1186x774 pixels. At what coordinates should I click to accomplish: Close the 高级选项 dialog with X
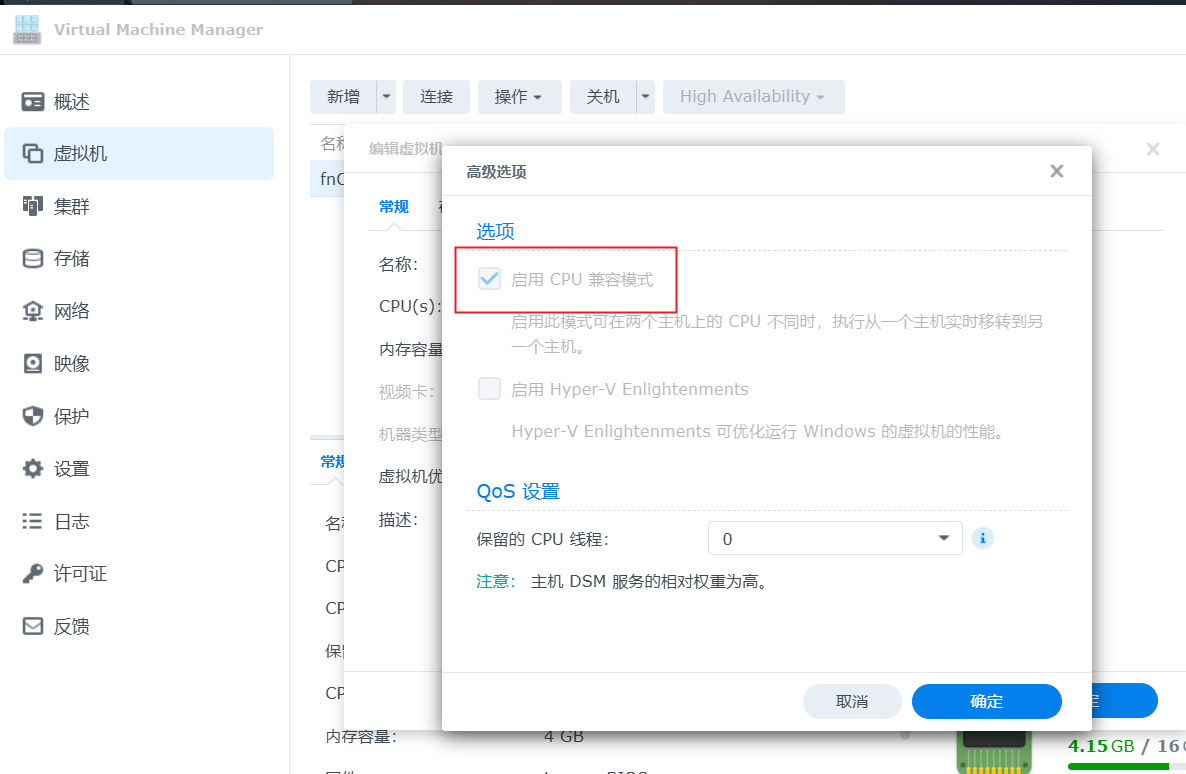coord(1057,171)
